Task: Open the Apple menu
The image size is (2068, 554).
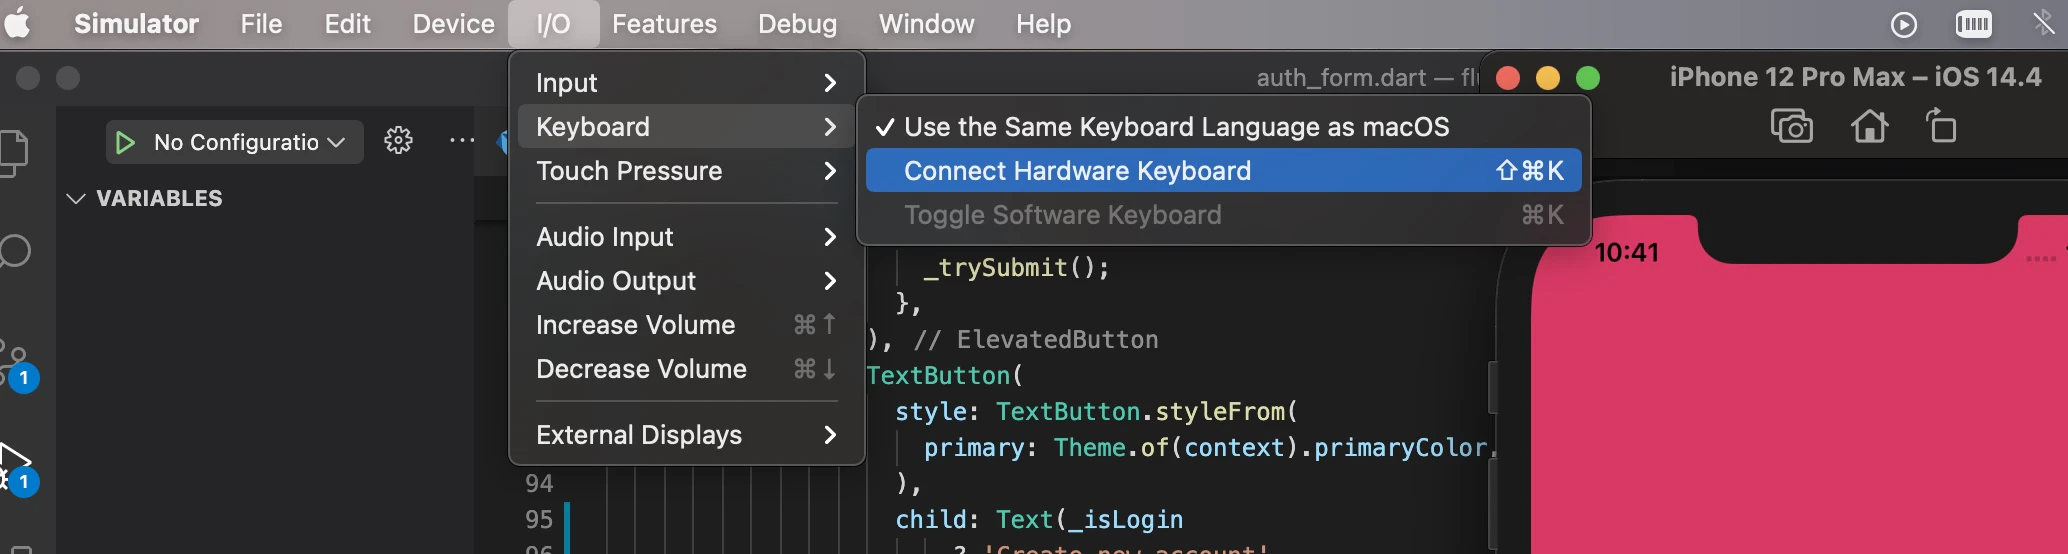Action: (x=17, y=23)
